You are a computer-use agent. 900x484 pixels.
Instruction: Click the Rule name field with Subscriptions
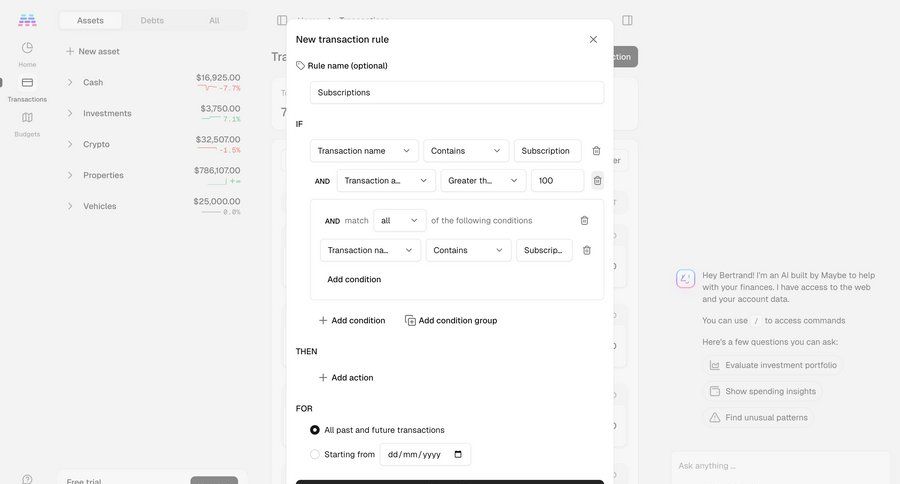[457, 92]
